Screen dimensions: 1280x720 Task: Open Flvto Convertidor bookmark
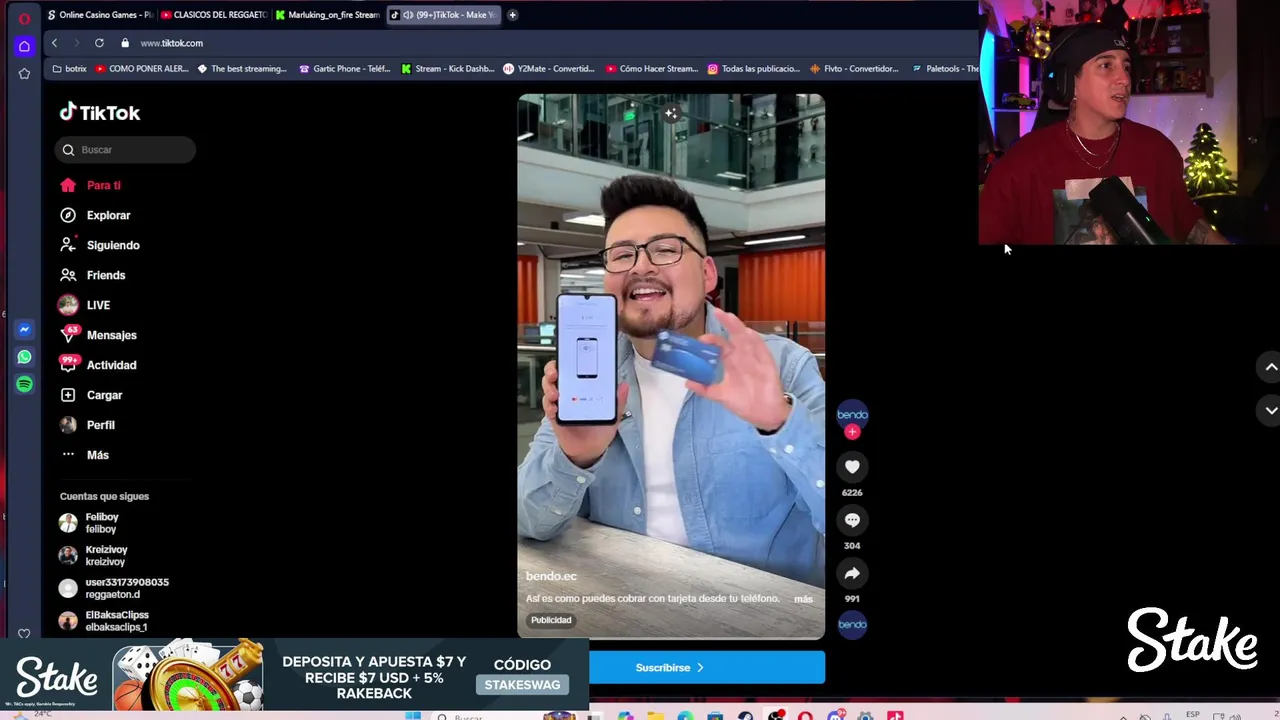(x=855, y=69)
